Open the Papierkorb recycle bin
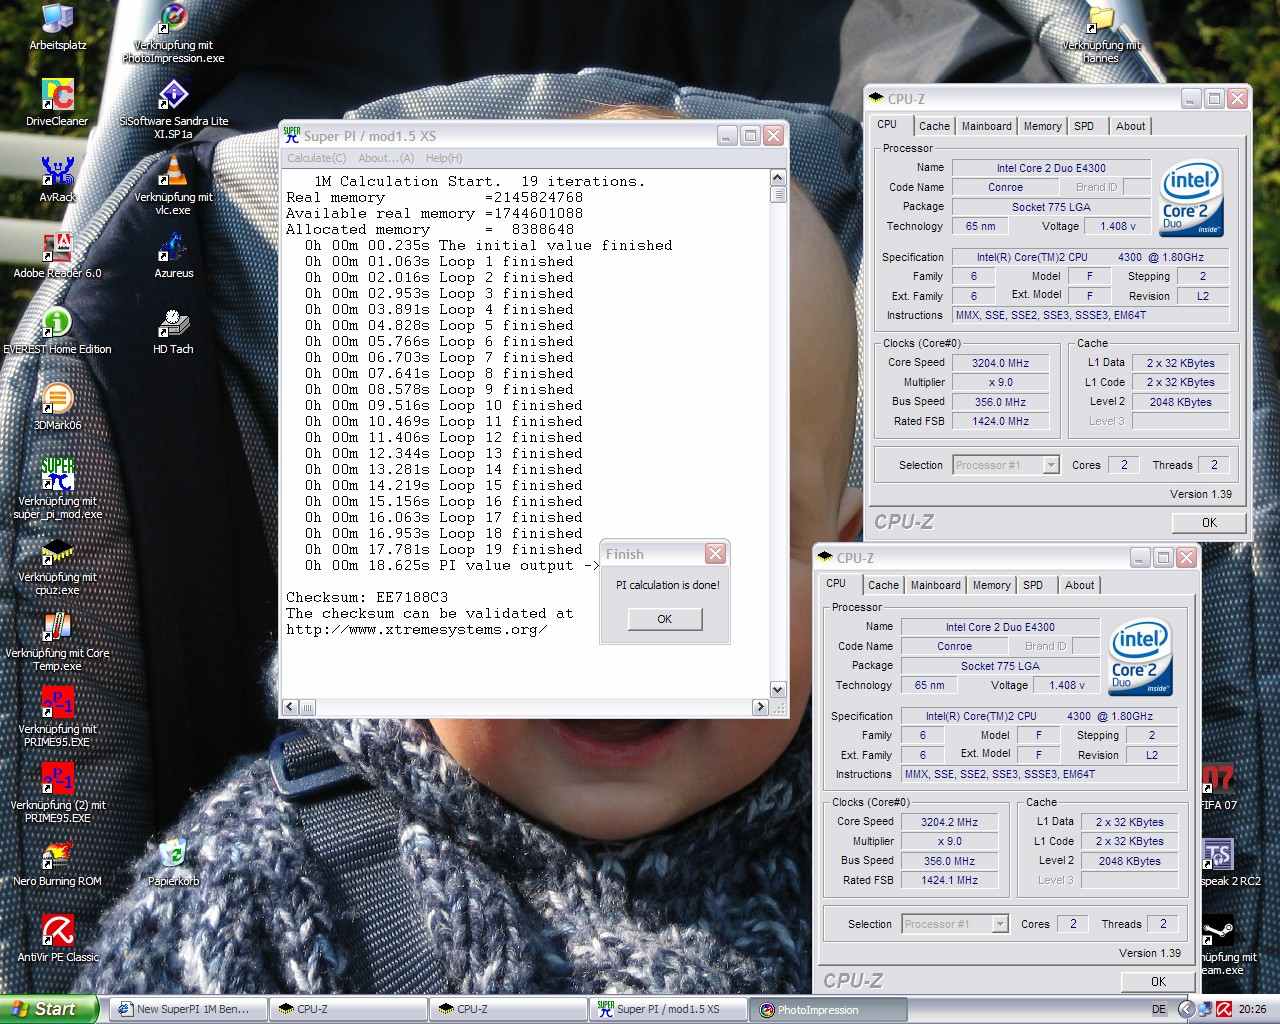 [173, 863]
